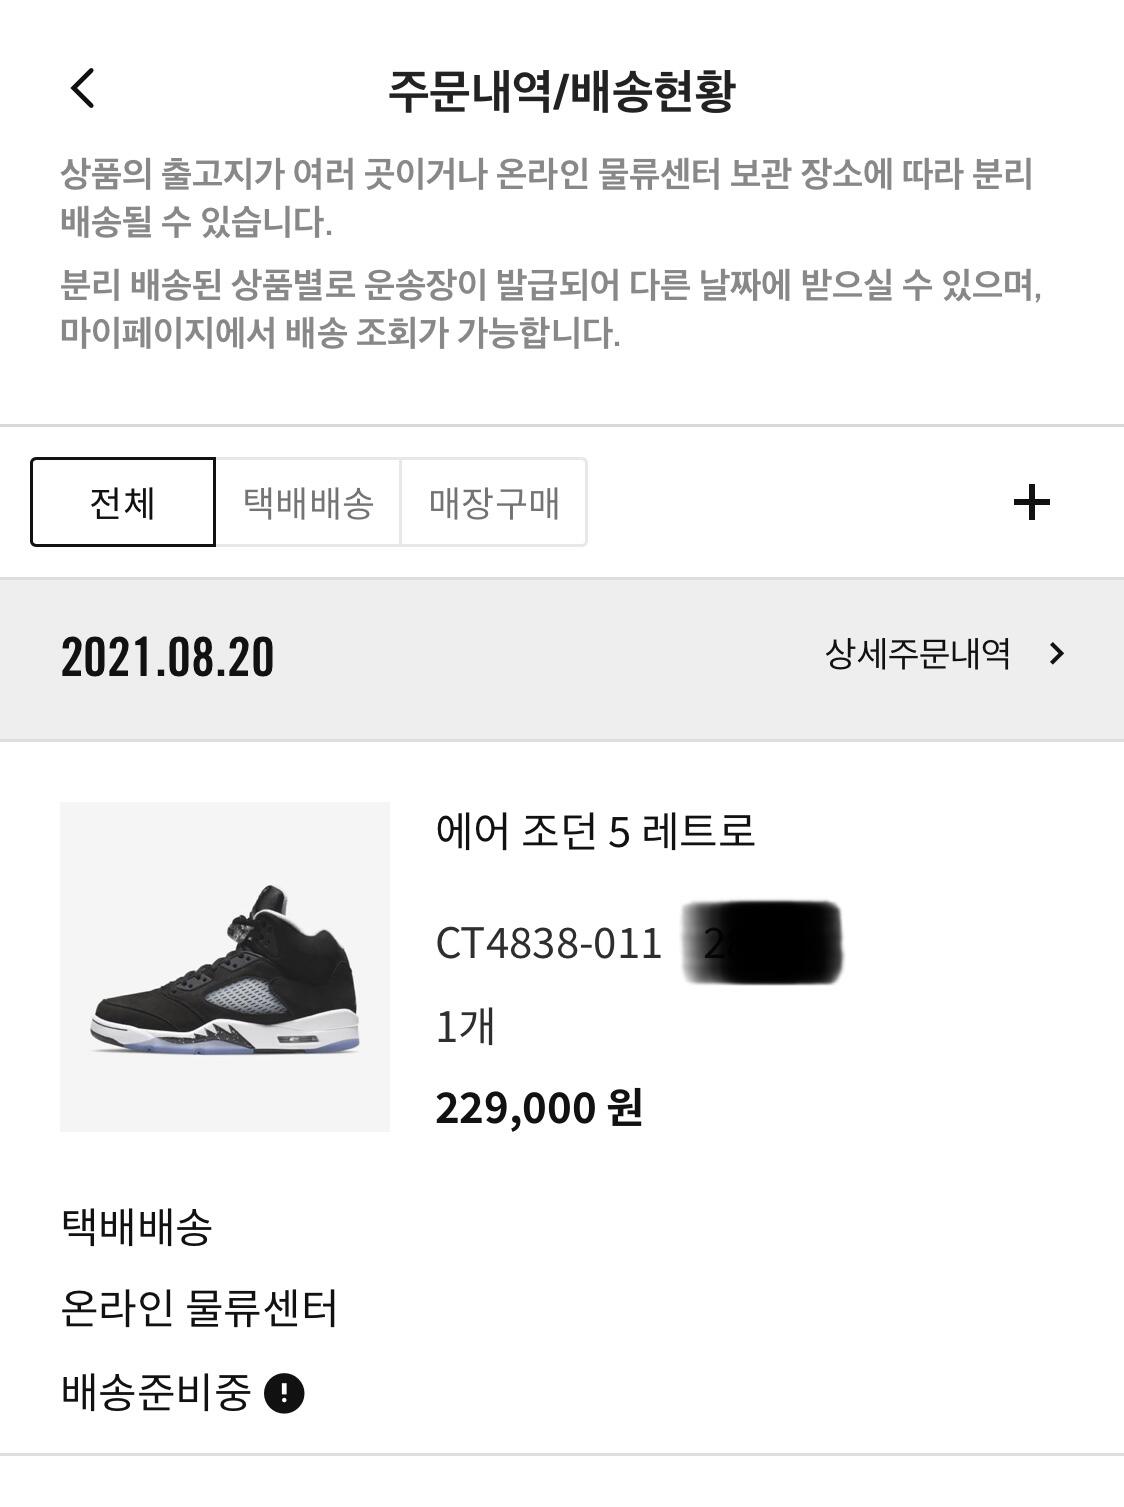Tap the blacked-out field beside the product code
Viewport: 1124px width, 1507px height.
[762, 942]
